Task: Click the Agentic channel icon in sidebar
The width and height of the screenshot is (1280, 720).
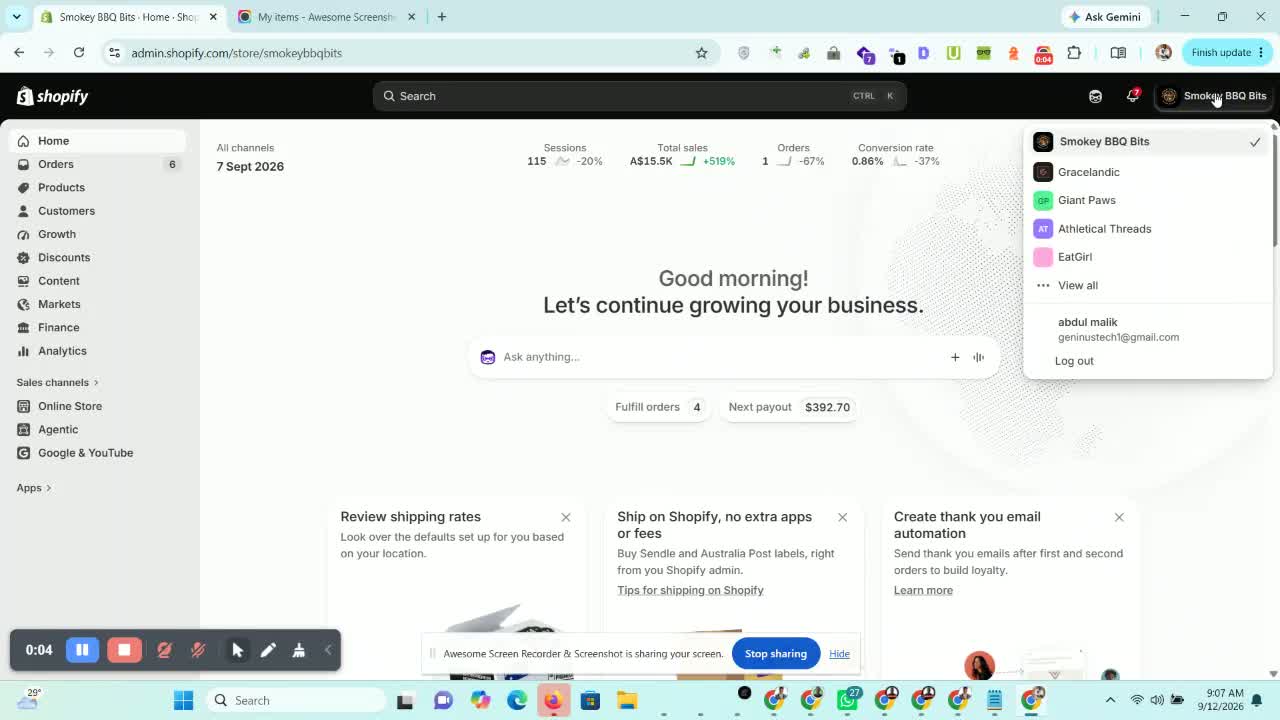Action: coord(24,430)
